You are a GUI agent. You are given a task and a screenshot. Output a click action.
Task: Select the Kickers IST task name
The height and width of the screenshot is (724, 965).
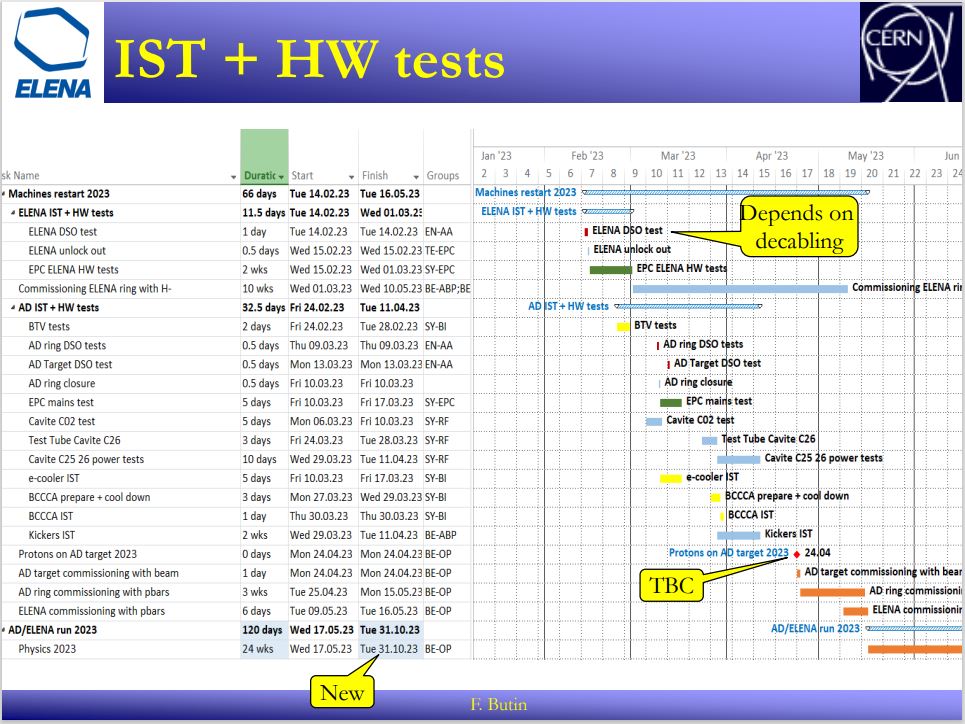[52, 536]
